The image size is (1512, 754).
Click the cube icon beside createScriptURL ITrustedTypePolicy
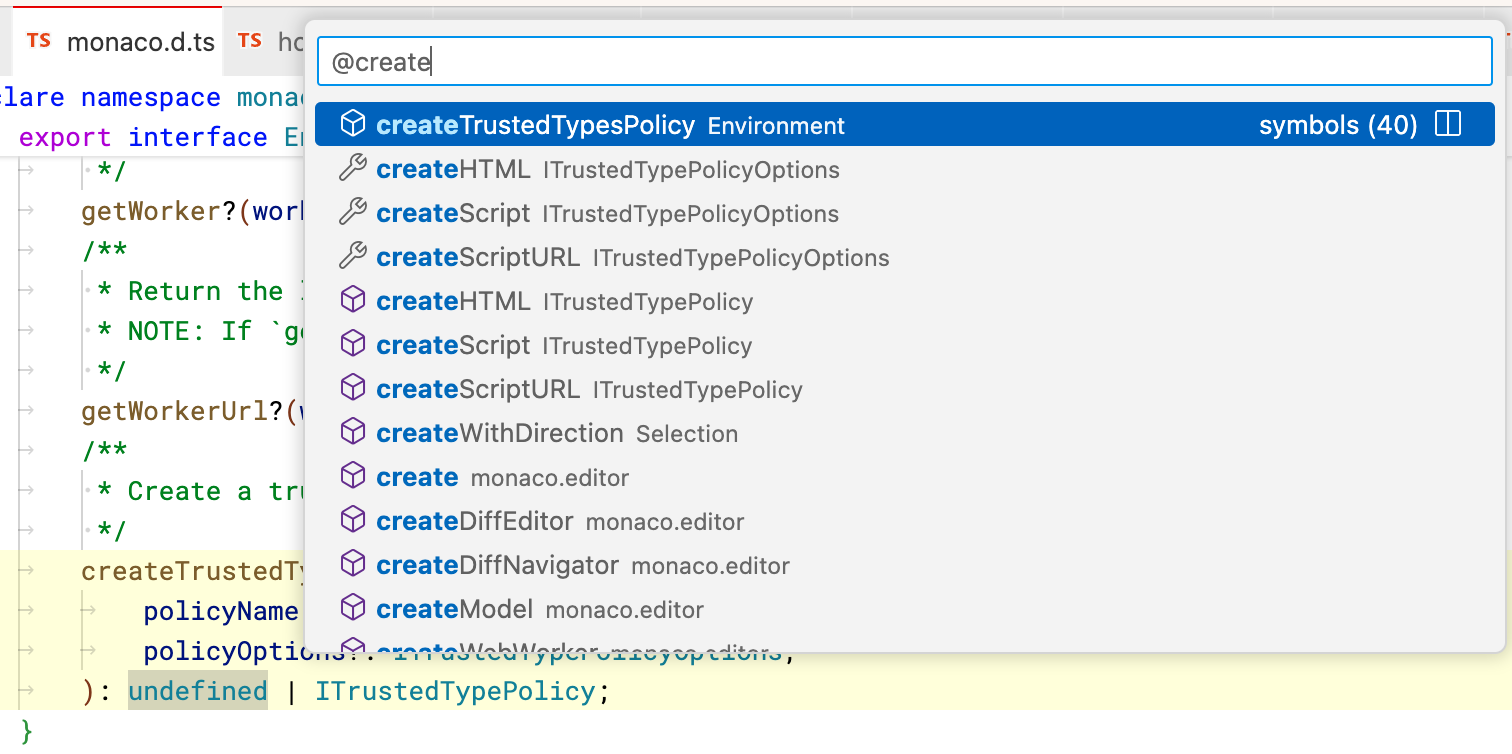[353, 388]
